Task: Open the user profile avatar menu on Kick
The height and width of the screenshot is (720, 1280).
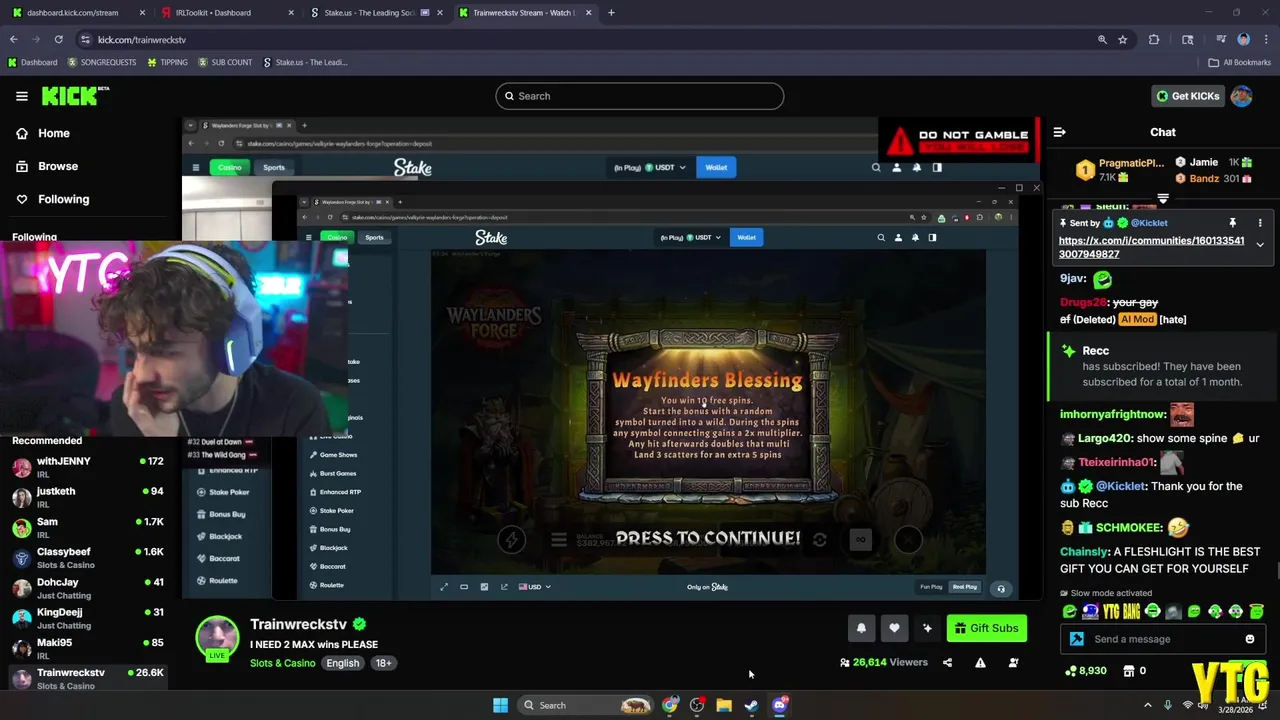Action: (x=1241, y=96)
